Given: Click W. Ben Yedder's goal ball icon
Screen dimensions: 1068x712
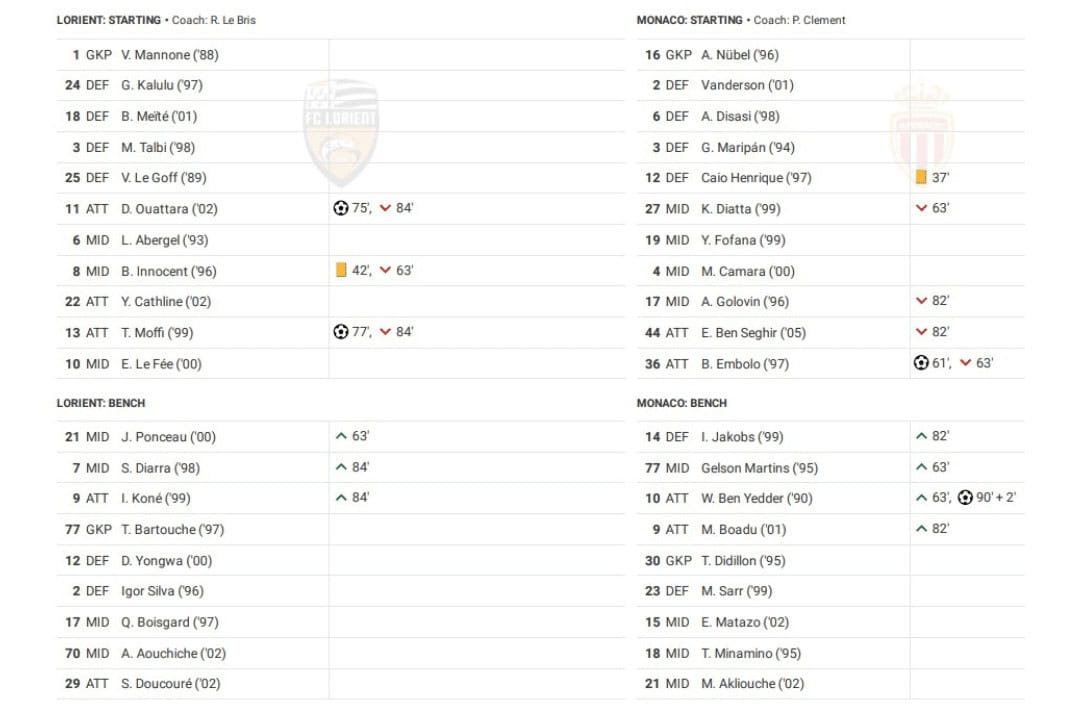Looking at the screenshot, I should [965, 498].
